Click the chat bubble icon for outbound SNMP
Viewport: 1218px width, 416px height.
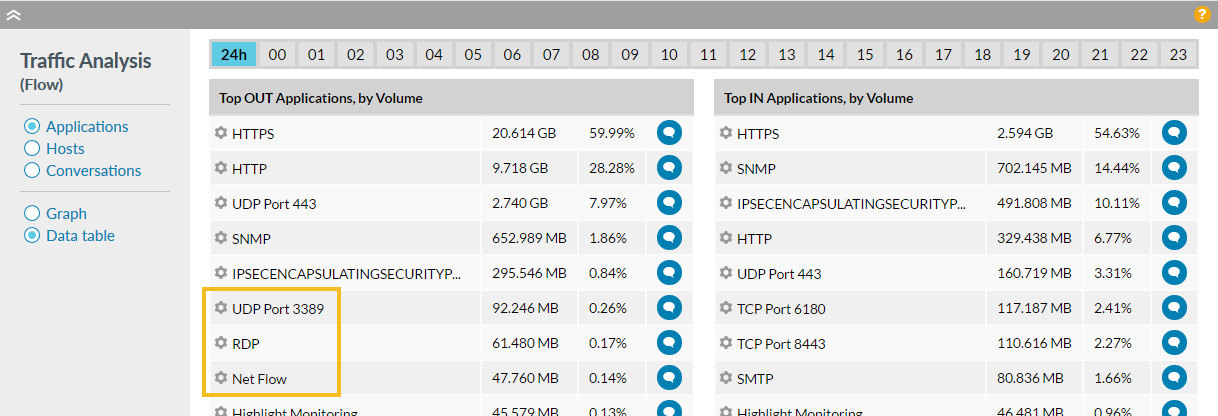669,238
